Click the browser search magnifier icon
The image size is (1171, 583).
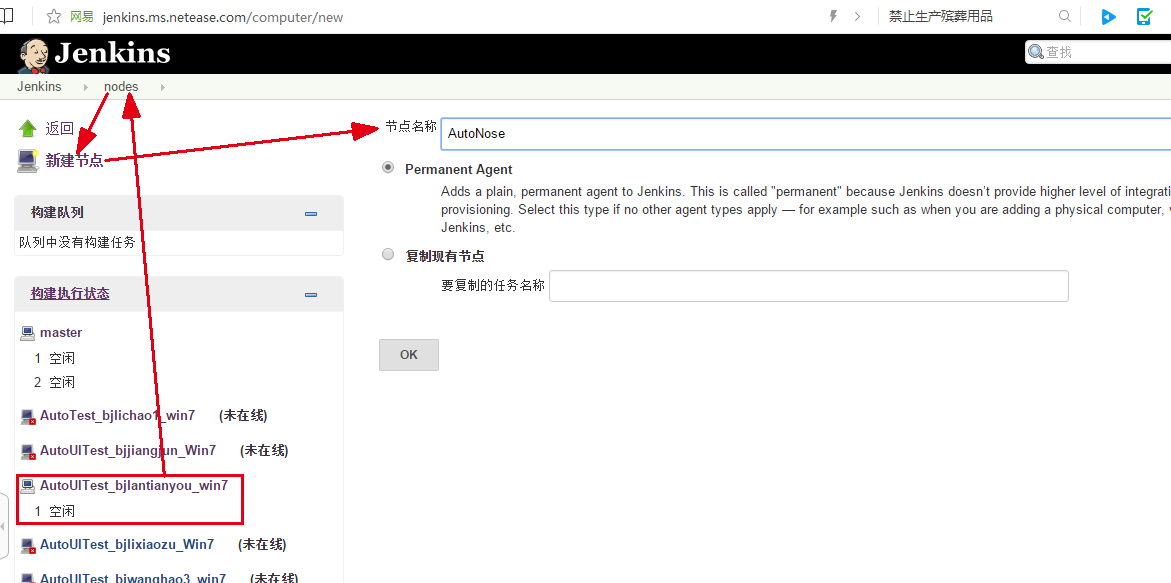click(1065, 16)
